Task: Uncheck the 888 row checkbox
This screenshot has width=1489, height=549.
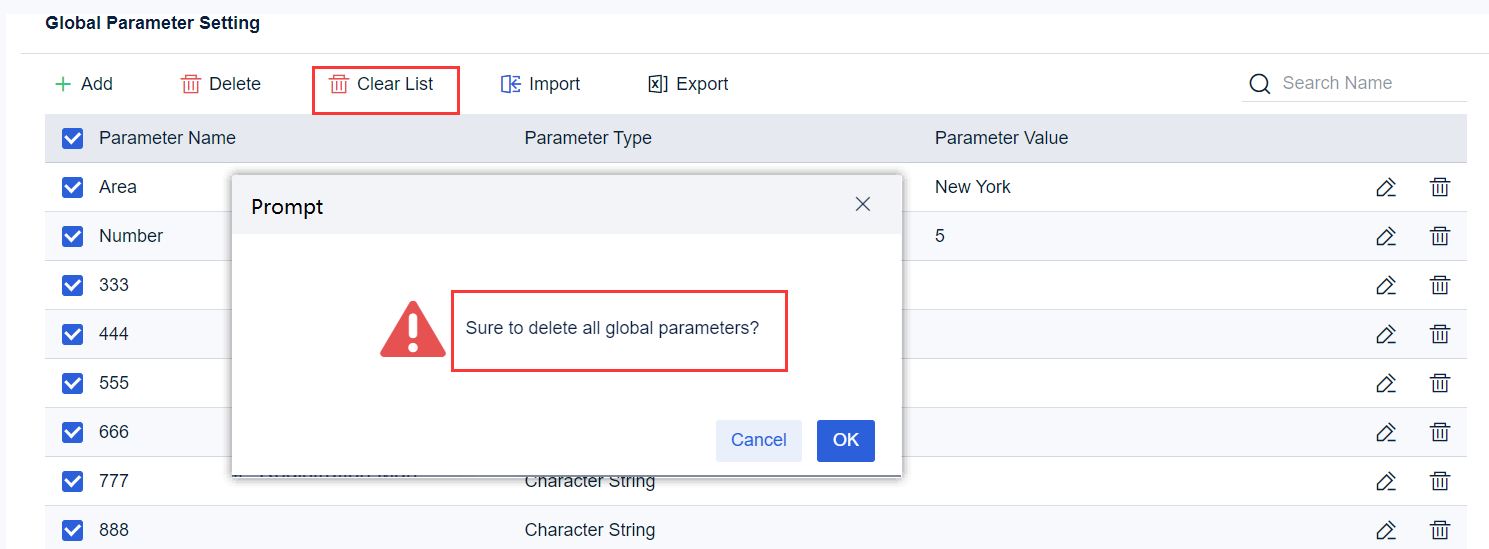Action: tap(72, 530)
